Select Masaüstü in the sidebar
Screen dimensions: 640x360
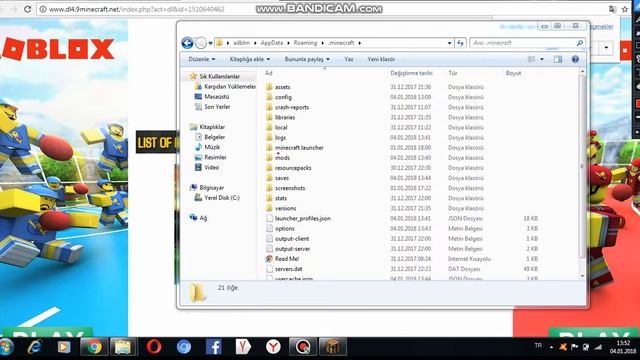click(x=212, y=97)
